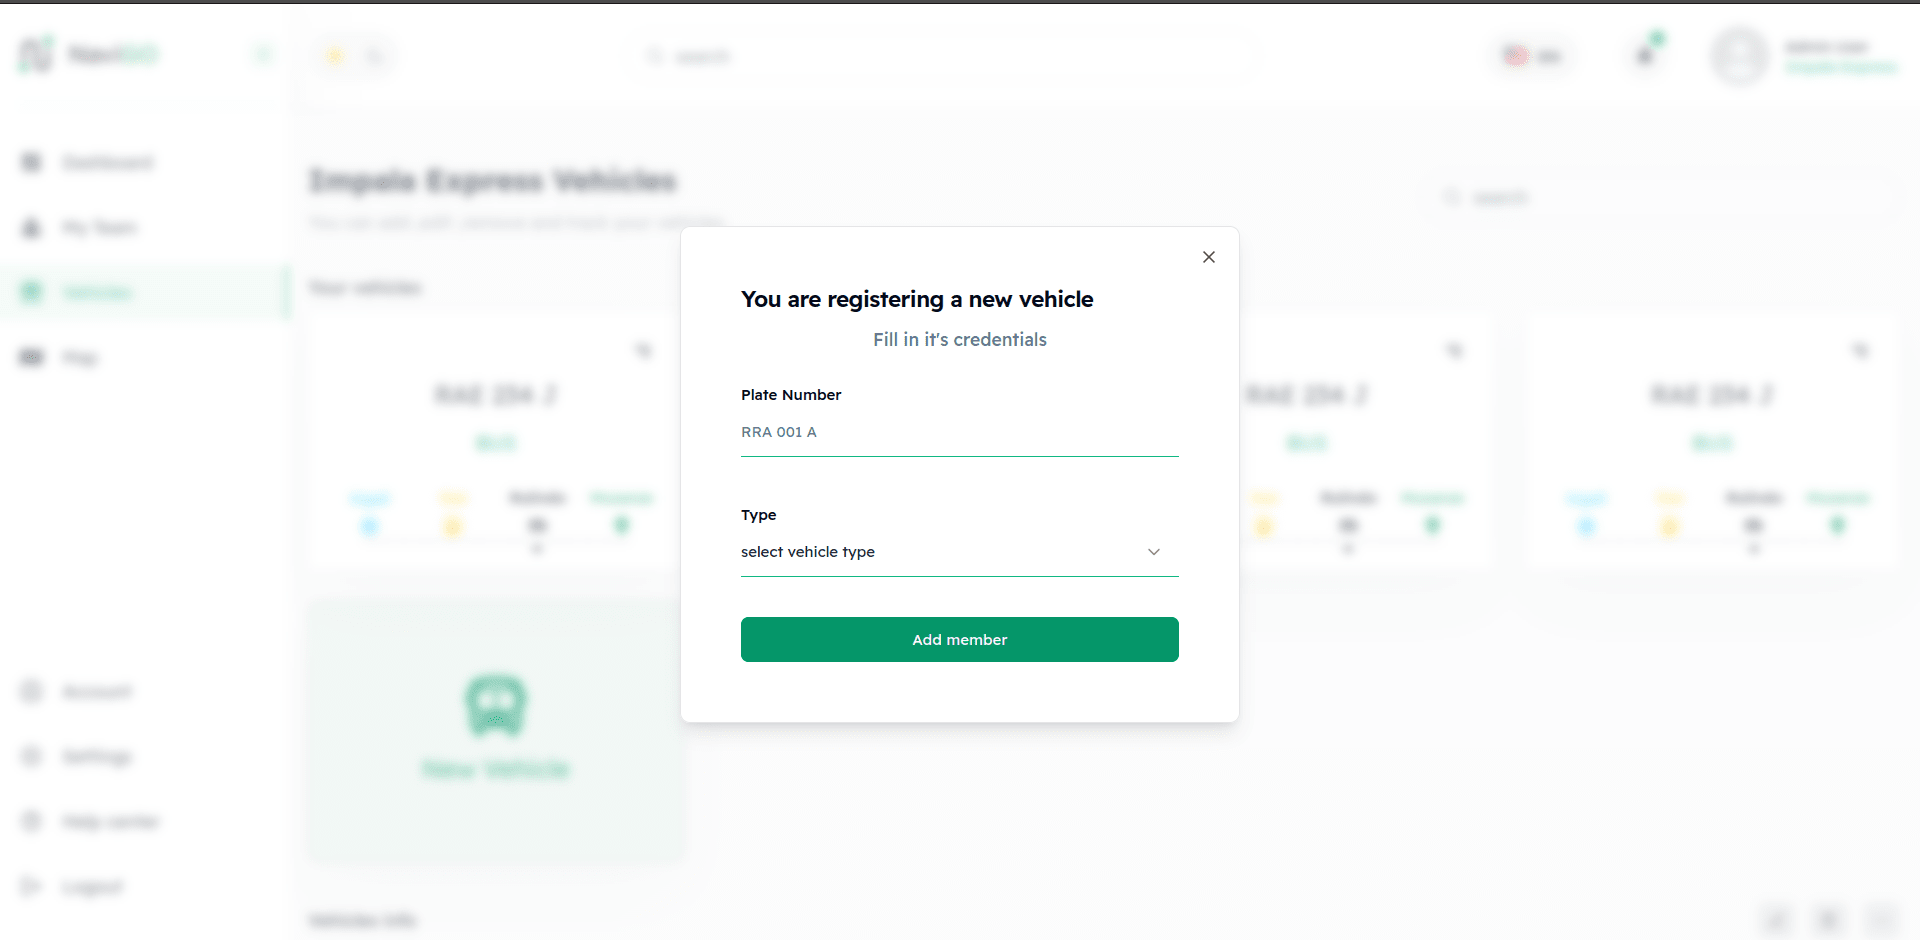Open the language flag selector

coord(1532,56)
